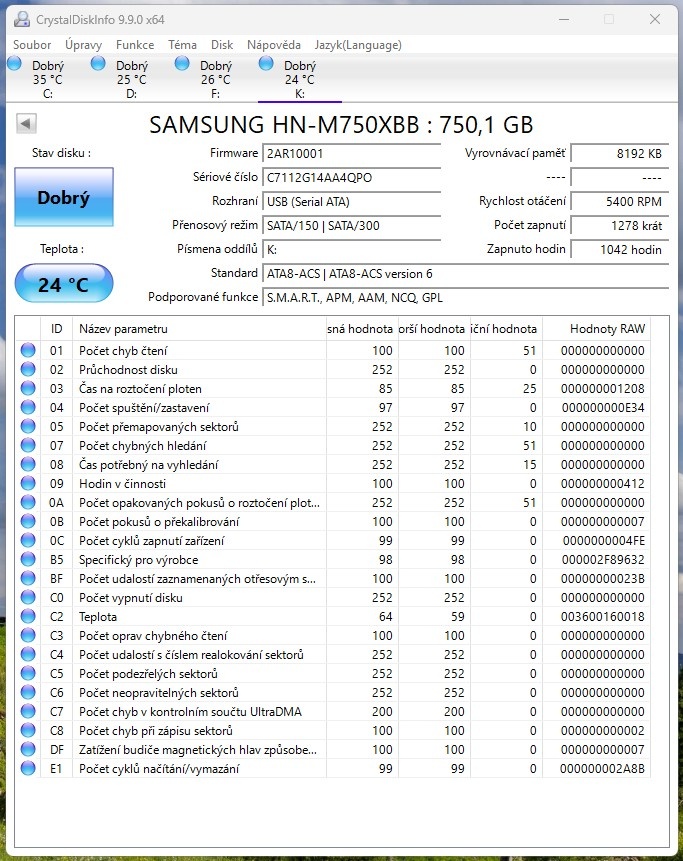Click the blue status dot of attribute 01
The image size is (683, 861).
pos(28,350)
